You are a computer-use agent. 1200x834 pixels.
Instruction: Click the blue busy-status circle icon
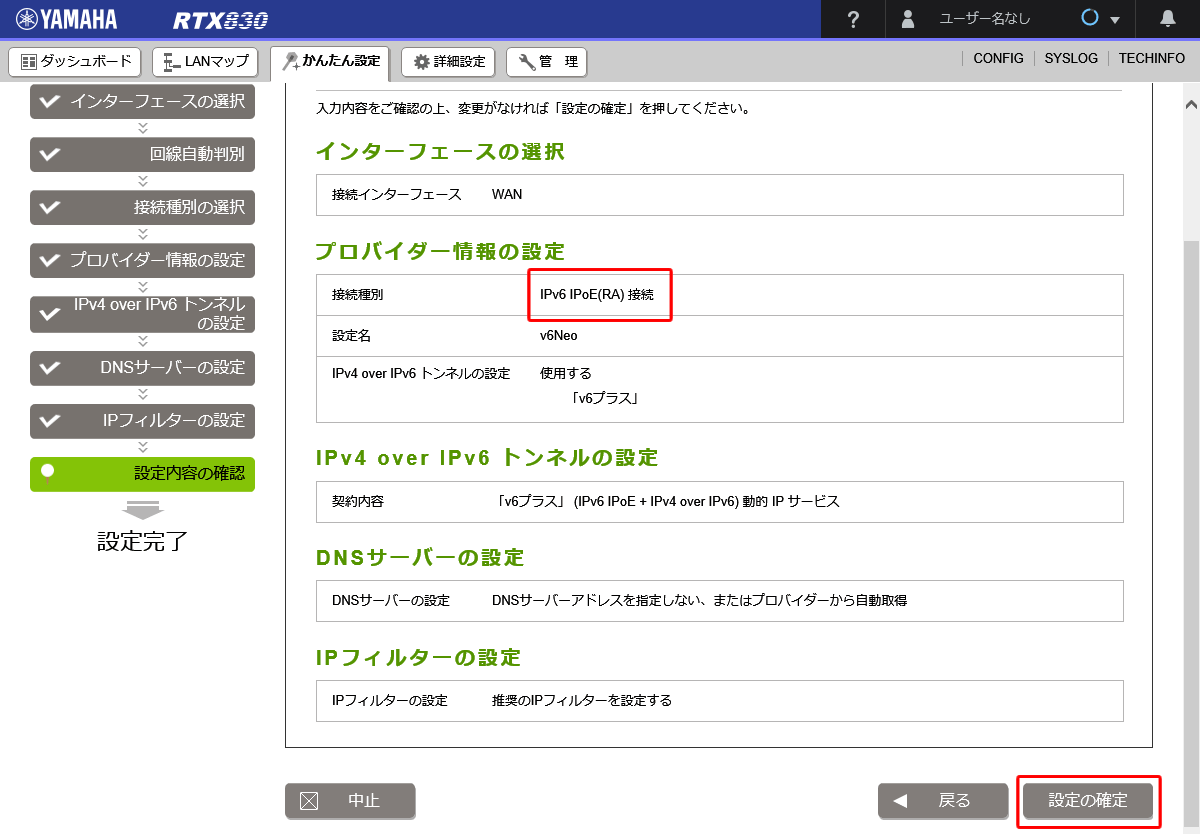point(1090,18)
